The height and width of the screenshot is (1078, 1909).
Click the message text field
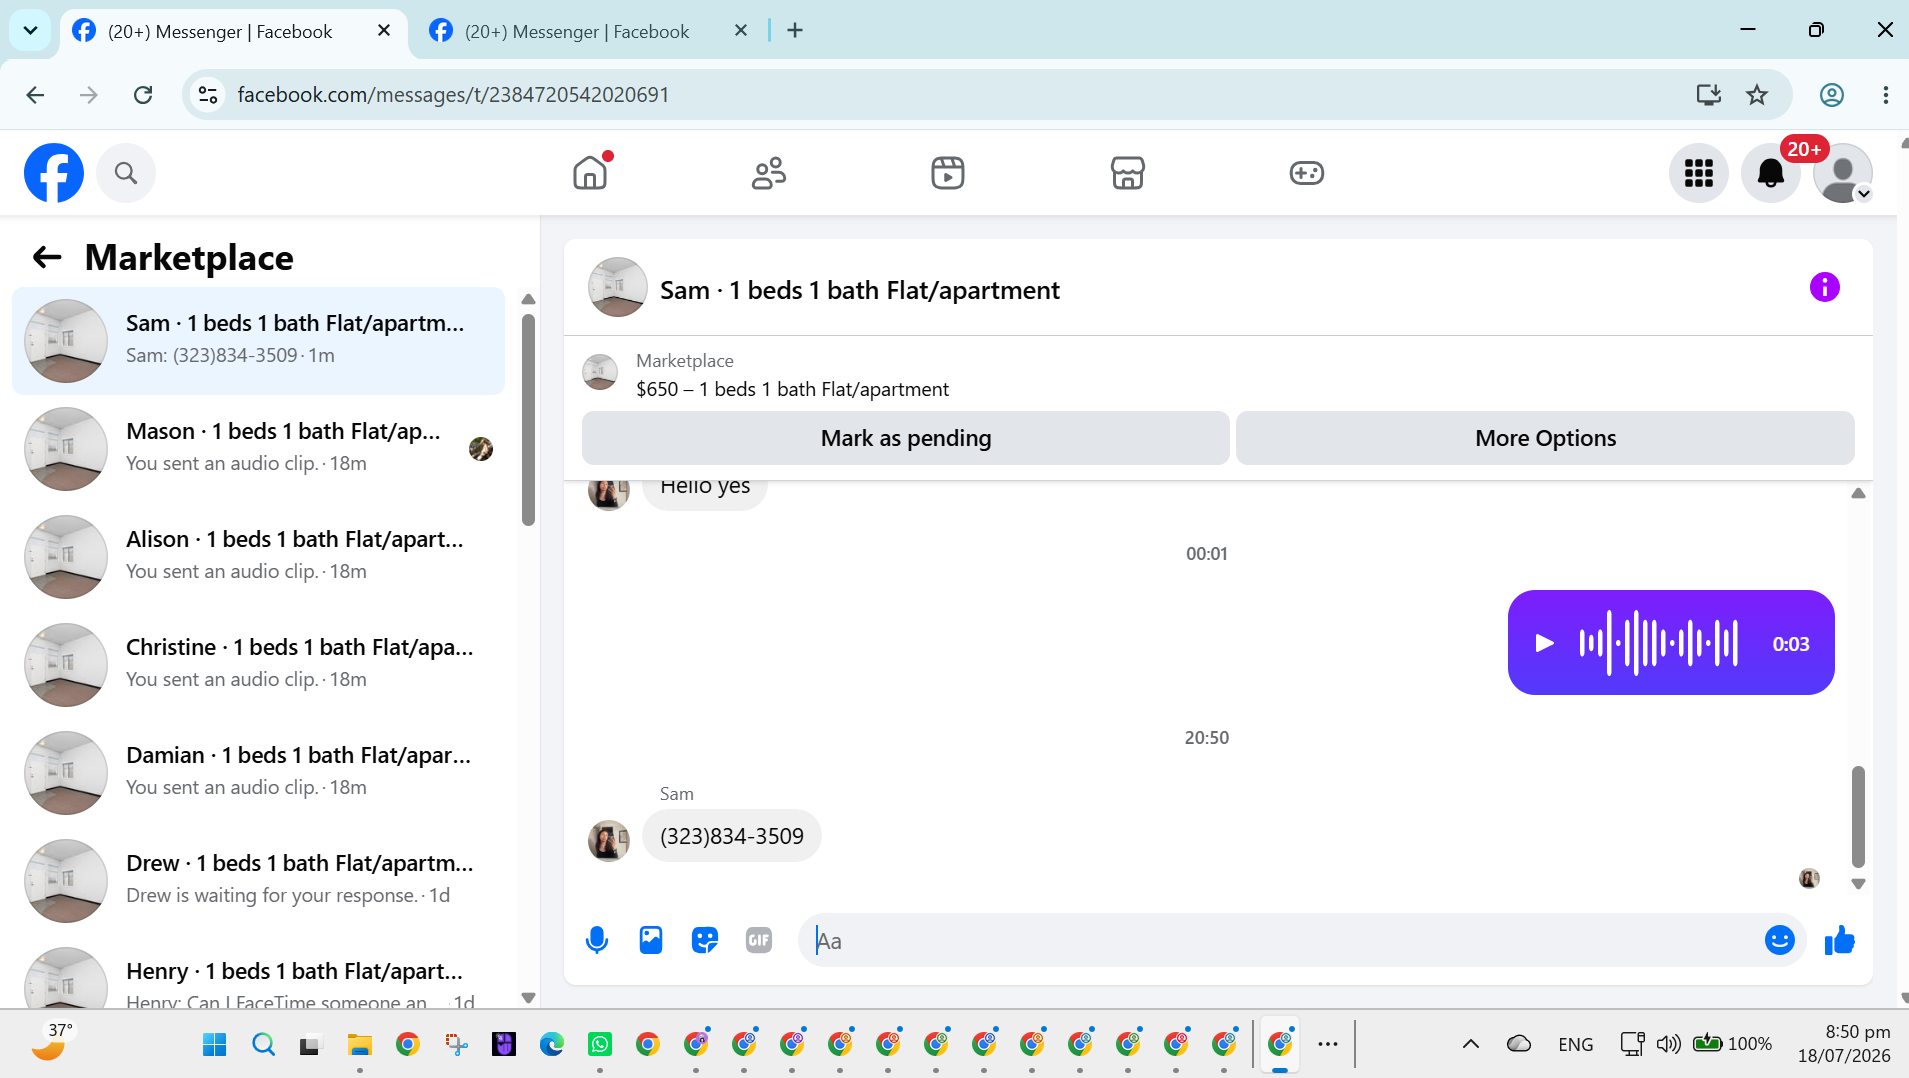click(1280, 940)
